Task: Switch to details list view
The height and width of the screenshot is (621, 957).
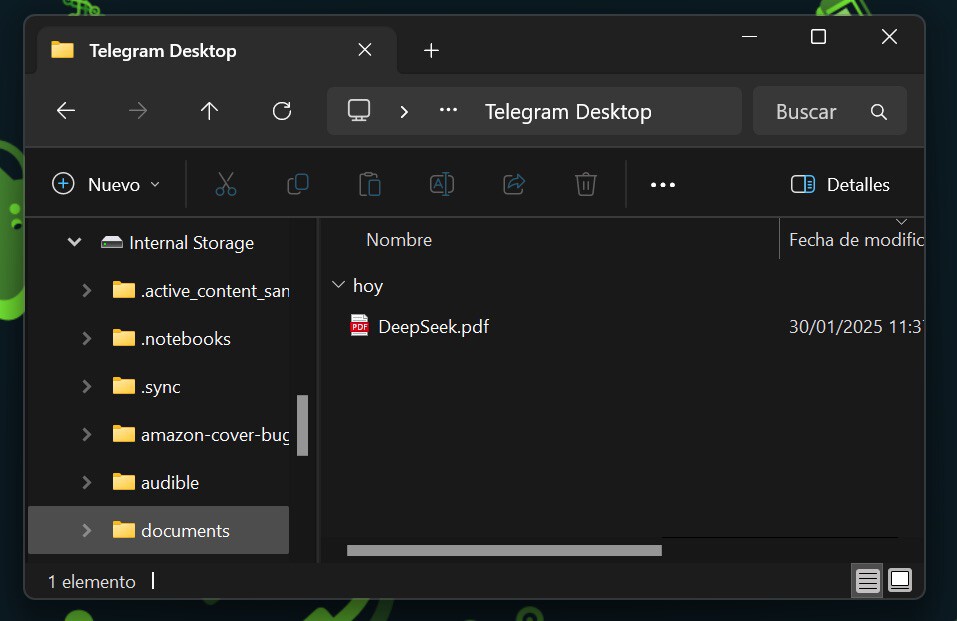Action: (x=868, y=580)
